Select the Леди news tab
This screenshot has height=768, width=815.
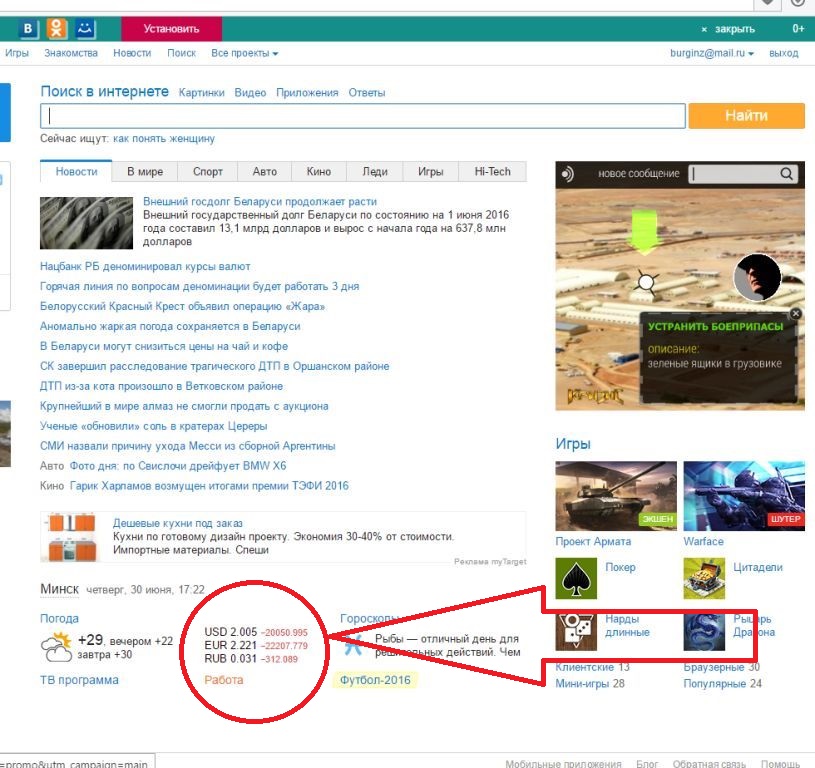click(x=375, y=171)
